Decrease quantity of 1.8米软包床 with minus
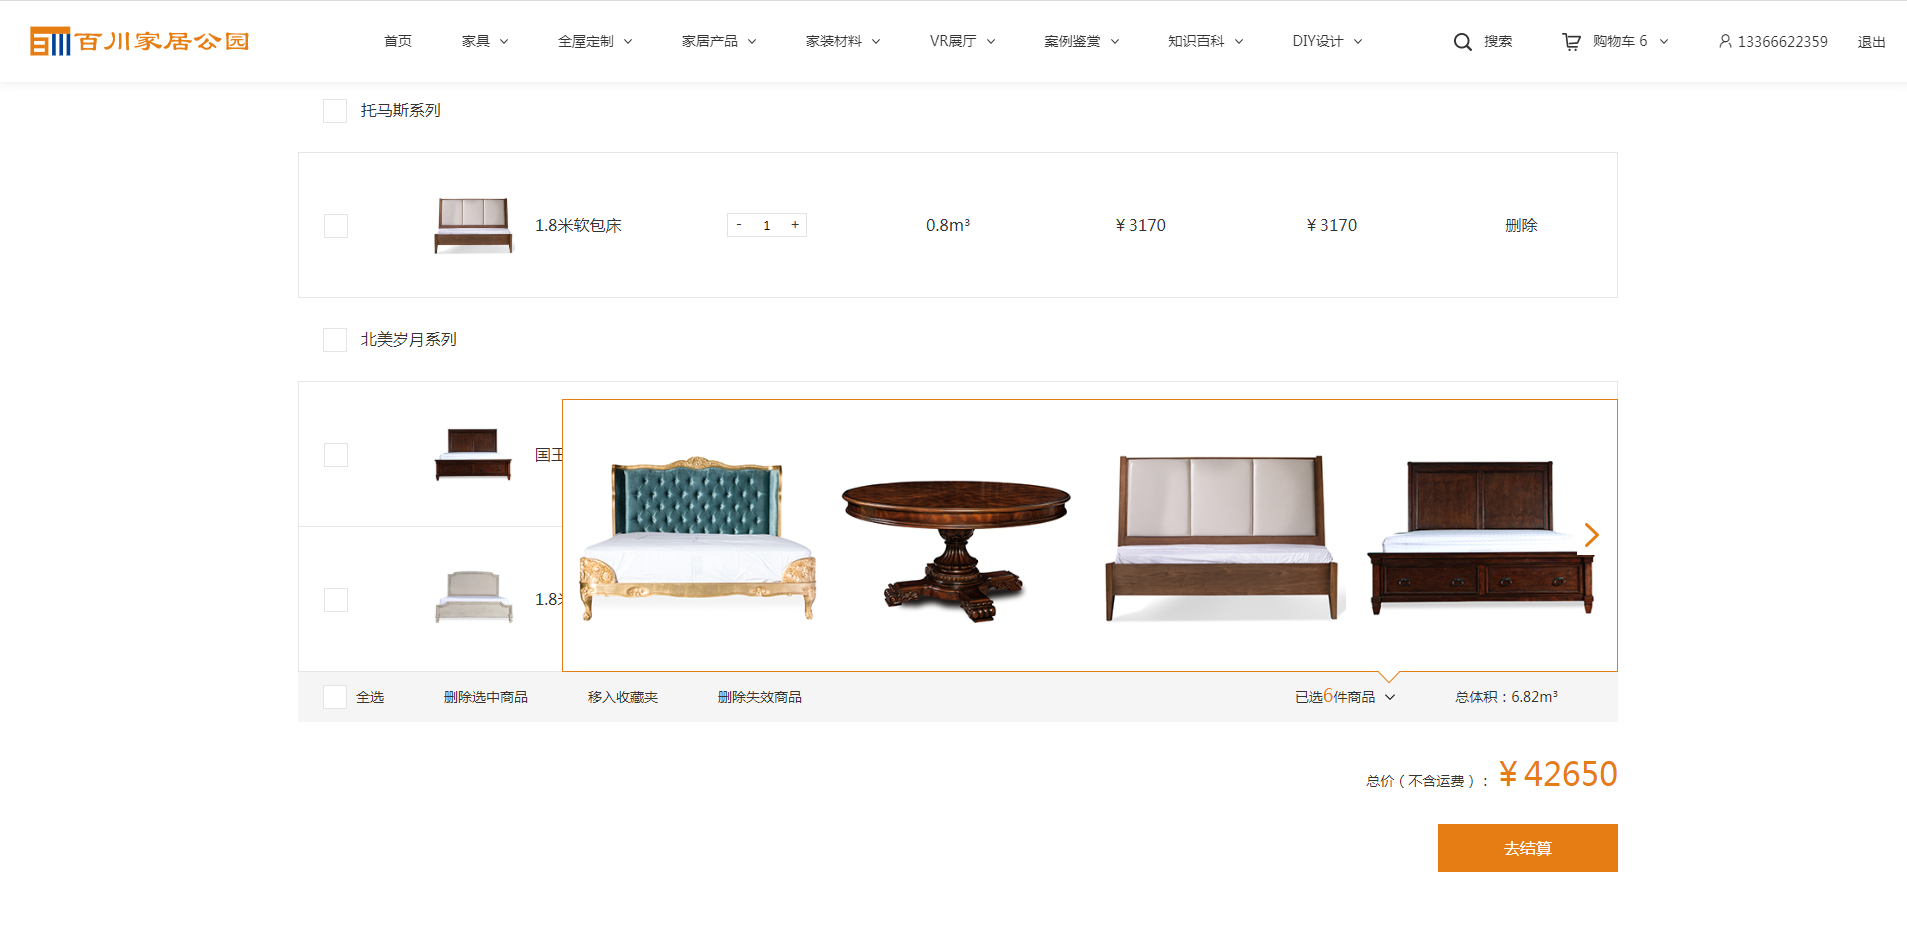 click(x=739, y=225)
